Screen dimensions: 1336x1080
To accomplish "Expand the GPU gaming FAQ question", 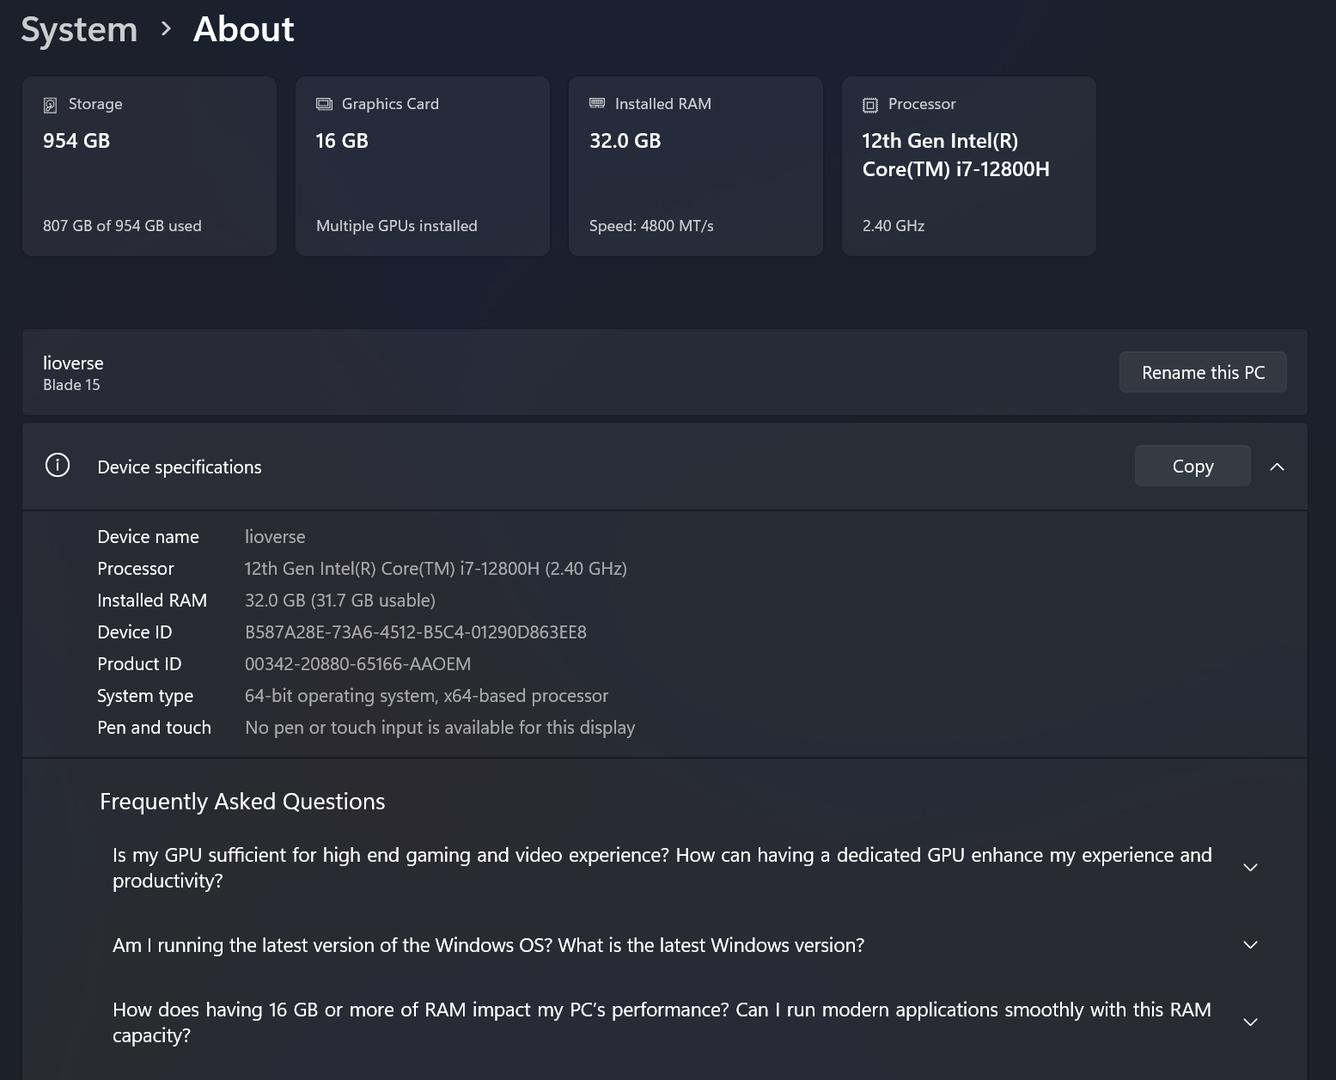I will tap(1250, 867).
